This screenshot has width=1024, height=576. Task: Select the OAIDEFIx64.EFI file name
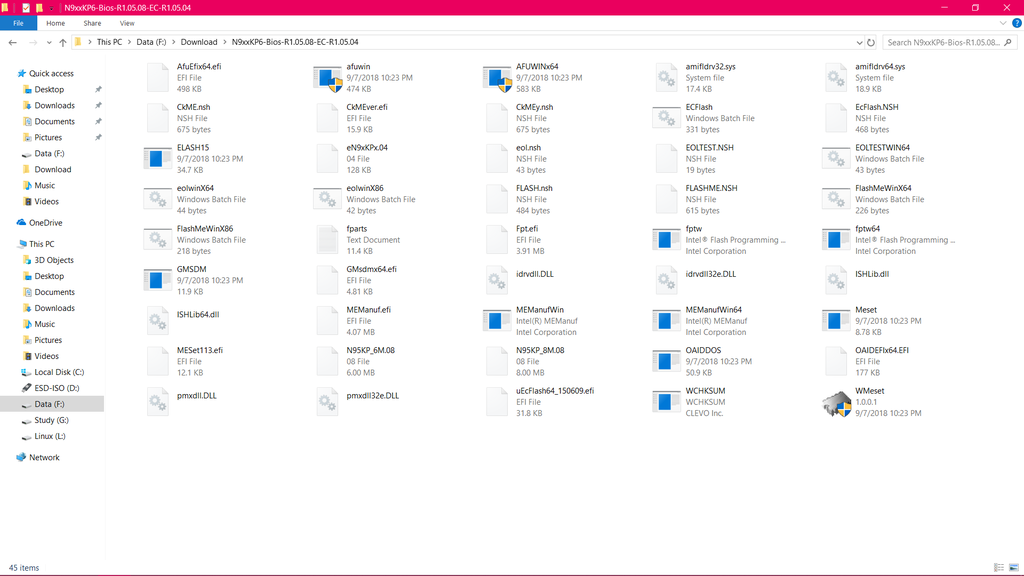(x=882, y=350)
